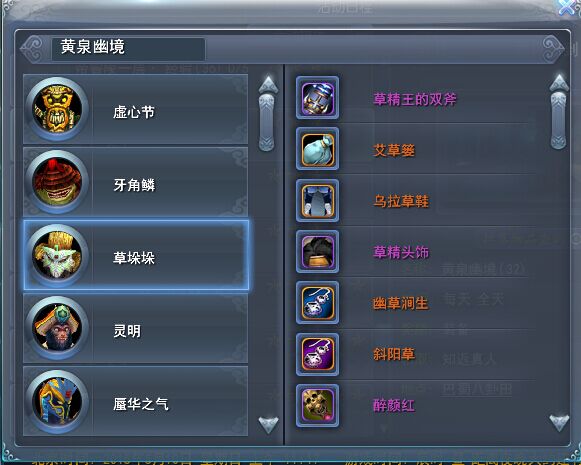Close the 黄泉幽境 window
This screenshot has height=465, width=581.
coord(567,7)
